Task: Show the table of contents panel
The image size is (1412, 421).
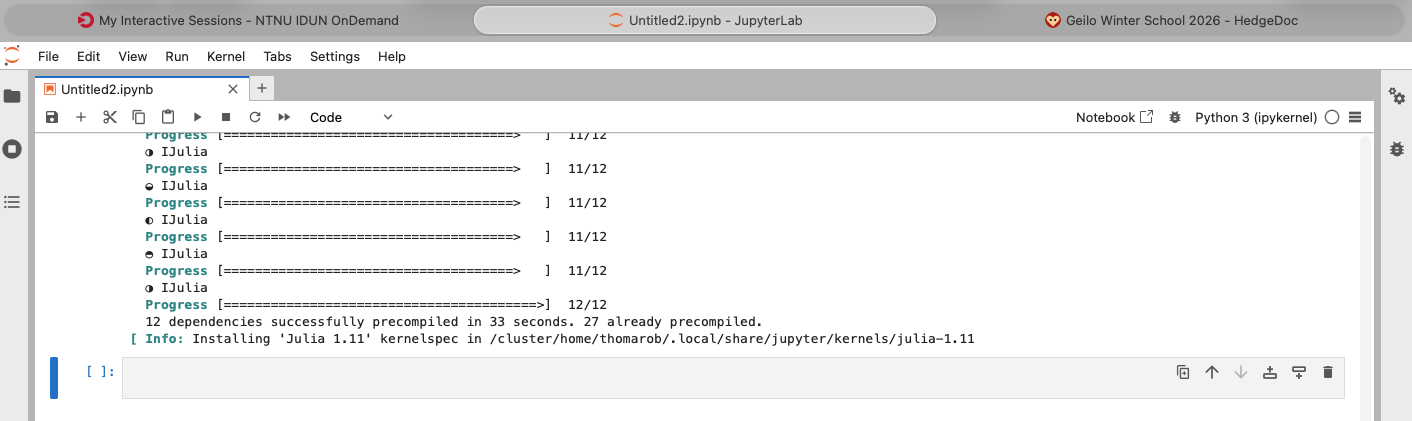Action: click(x=12, y=202)
